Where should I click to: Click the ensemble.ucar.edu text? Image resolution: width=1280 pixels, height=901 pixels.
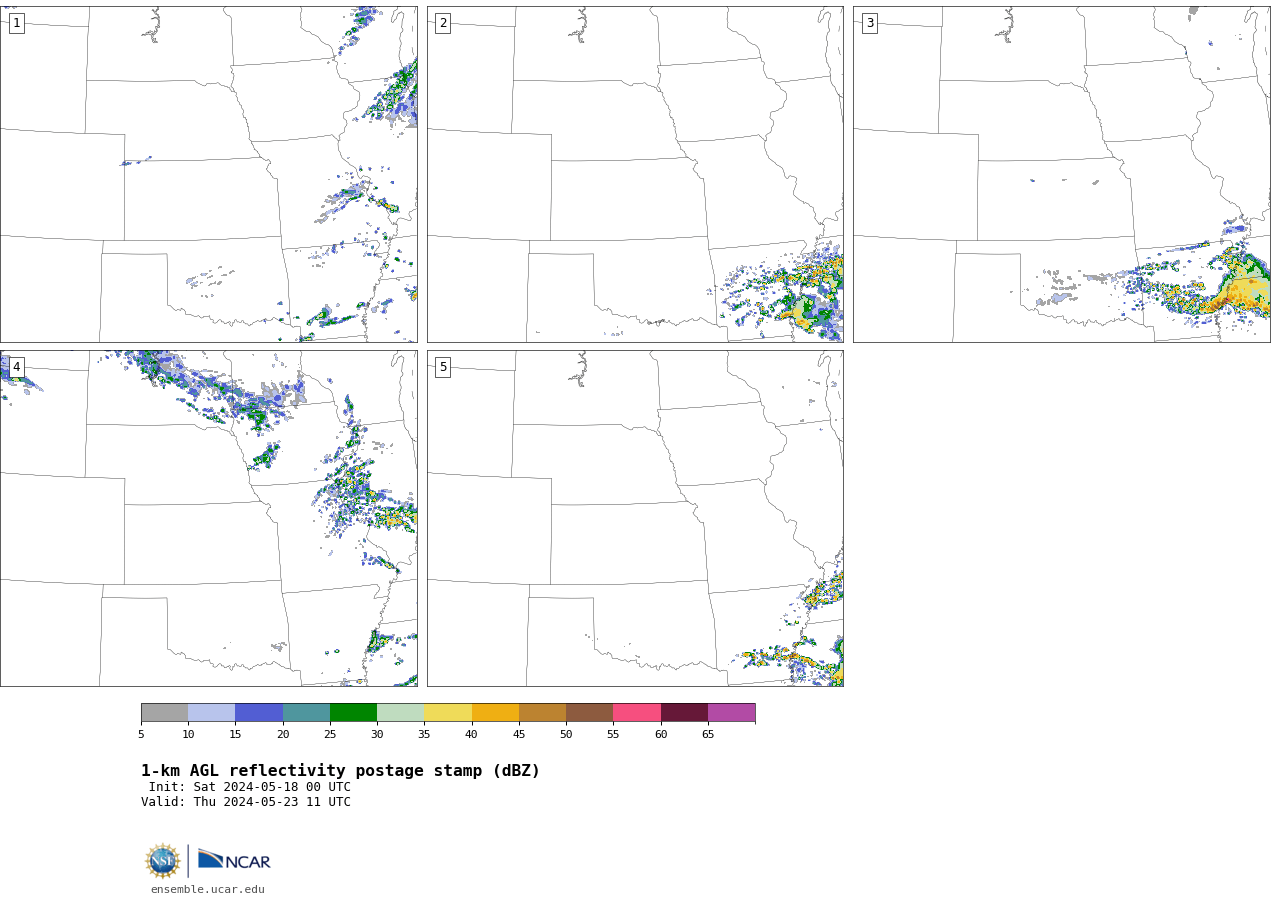(208, 889)
